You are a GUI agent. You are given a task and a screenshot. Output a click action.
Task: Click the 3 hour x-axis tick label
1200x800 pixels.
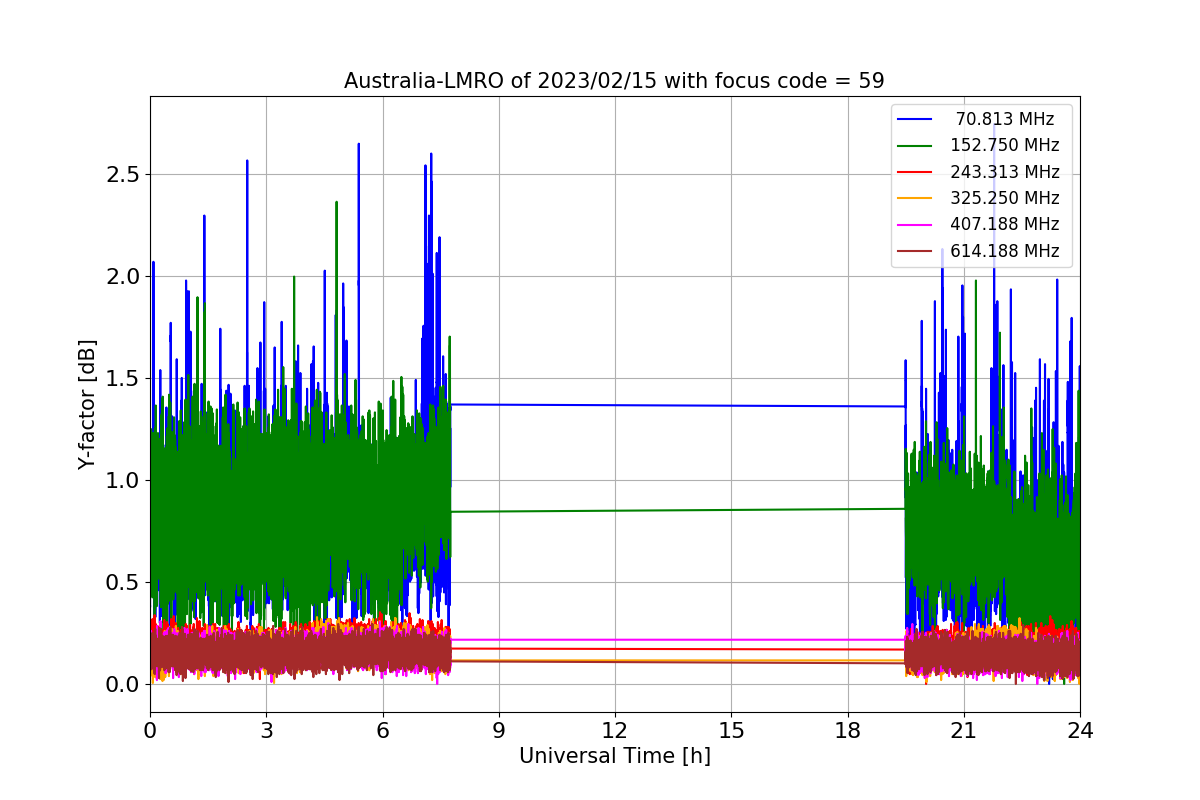click(266, 731)
